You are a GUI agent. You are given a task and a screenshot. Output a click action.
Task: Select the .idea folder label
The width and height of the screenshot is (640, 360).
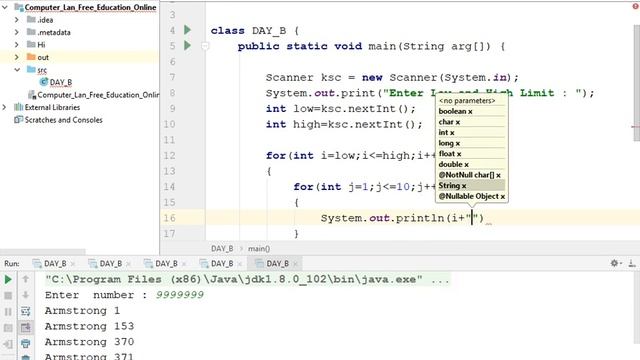pyautogui.click(x=45, y=20)
